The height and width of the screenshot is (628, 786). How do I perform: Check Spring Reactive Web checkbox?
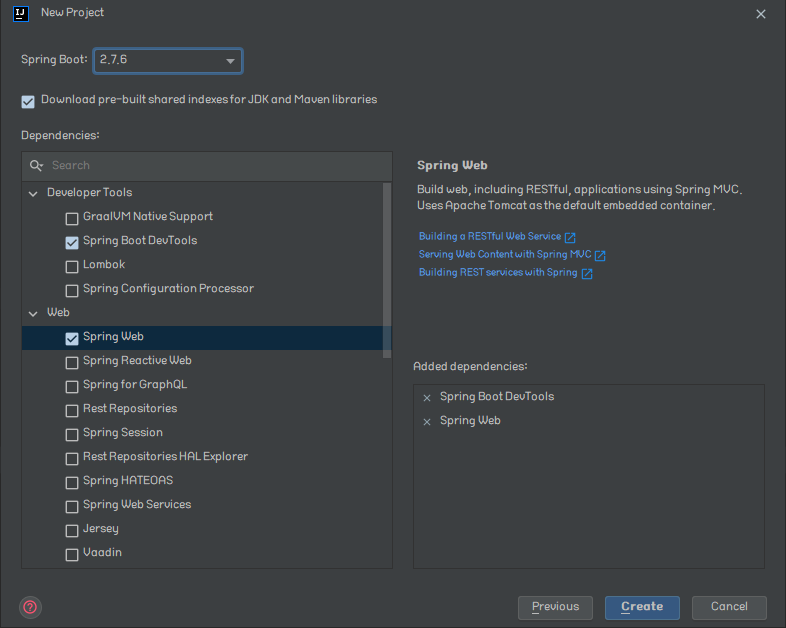point(72,363)
